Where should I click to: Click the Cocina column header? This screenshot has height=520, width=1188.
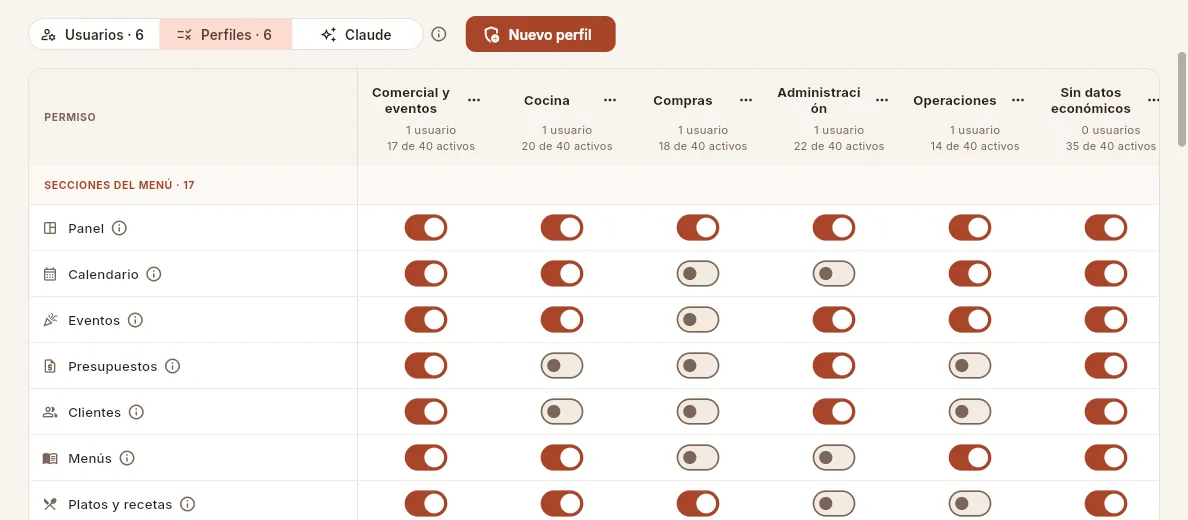547,100
